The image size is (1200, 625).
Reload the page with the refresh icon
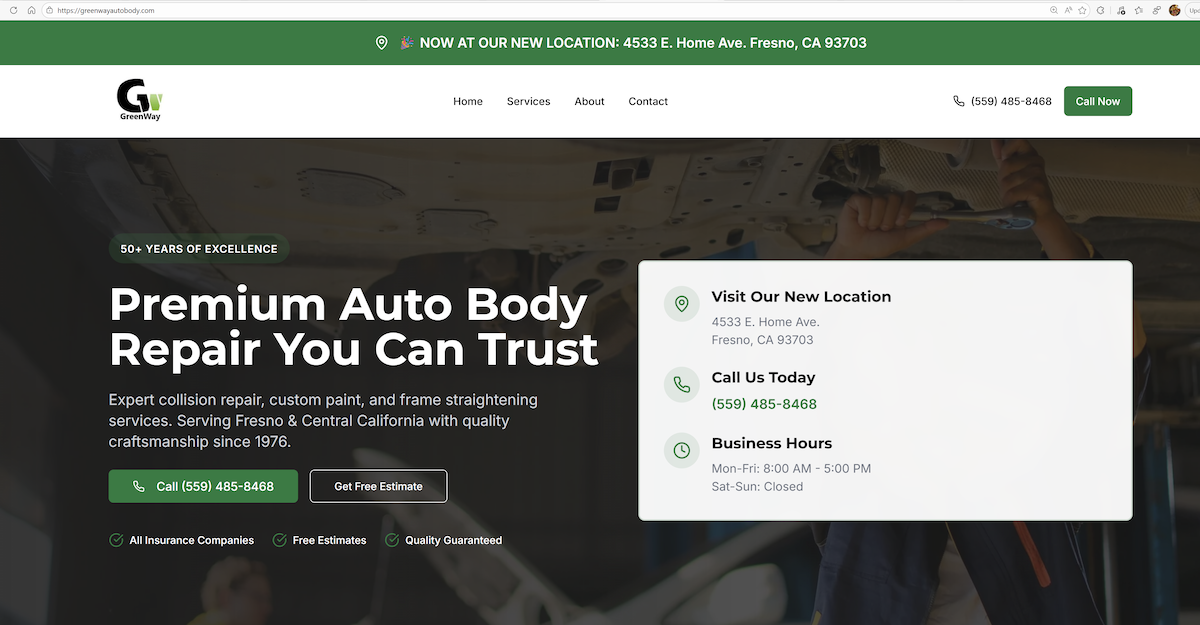coord(12,10)
